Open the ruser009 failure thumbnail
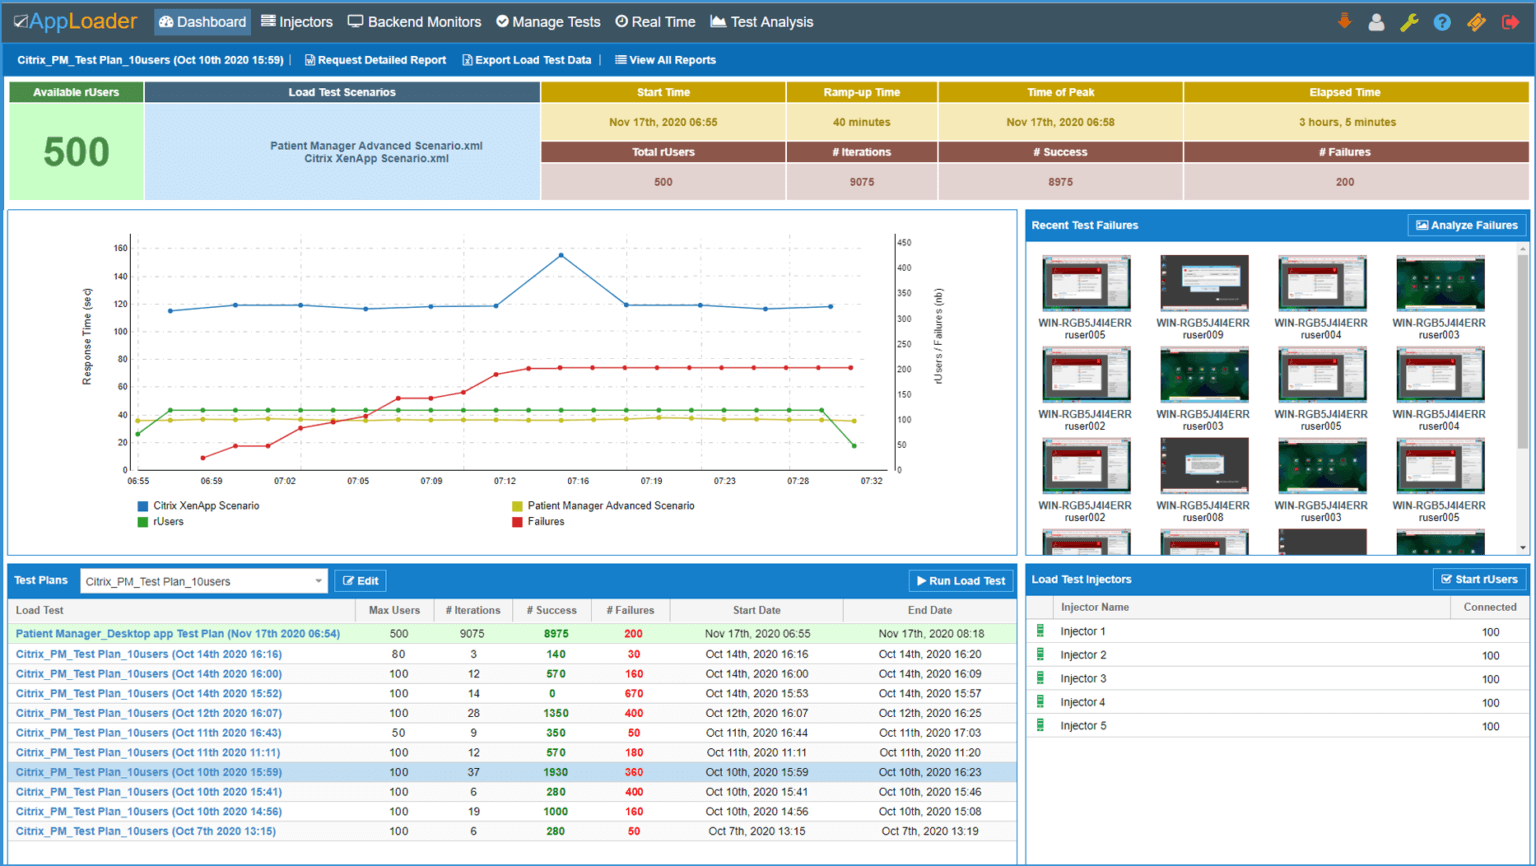Image resolution: width=1536 pixels, height=866 pixels. coord(1203,297)
